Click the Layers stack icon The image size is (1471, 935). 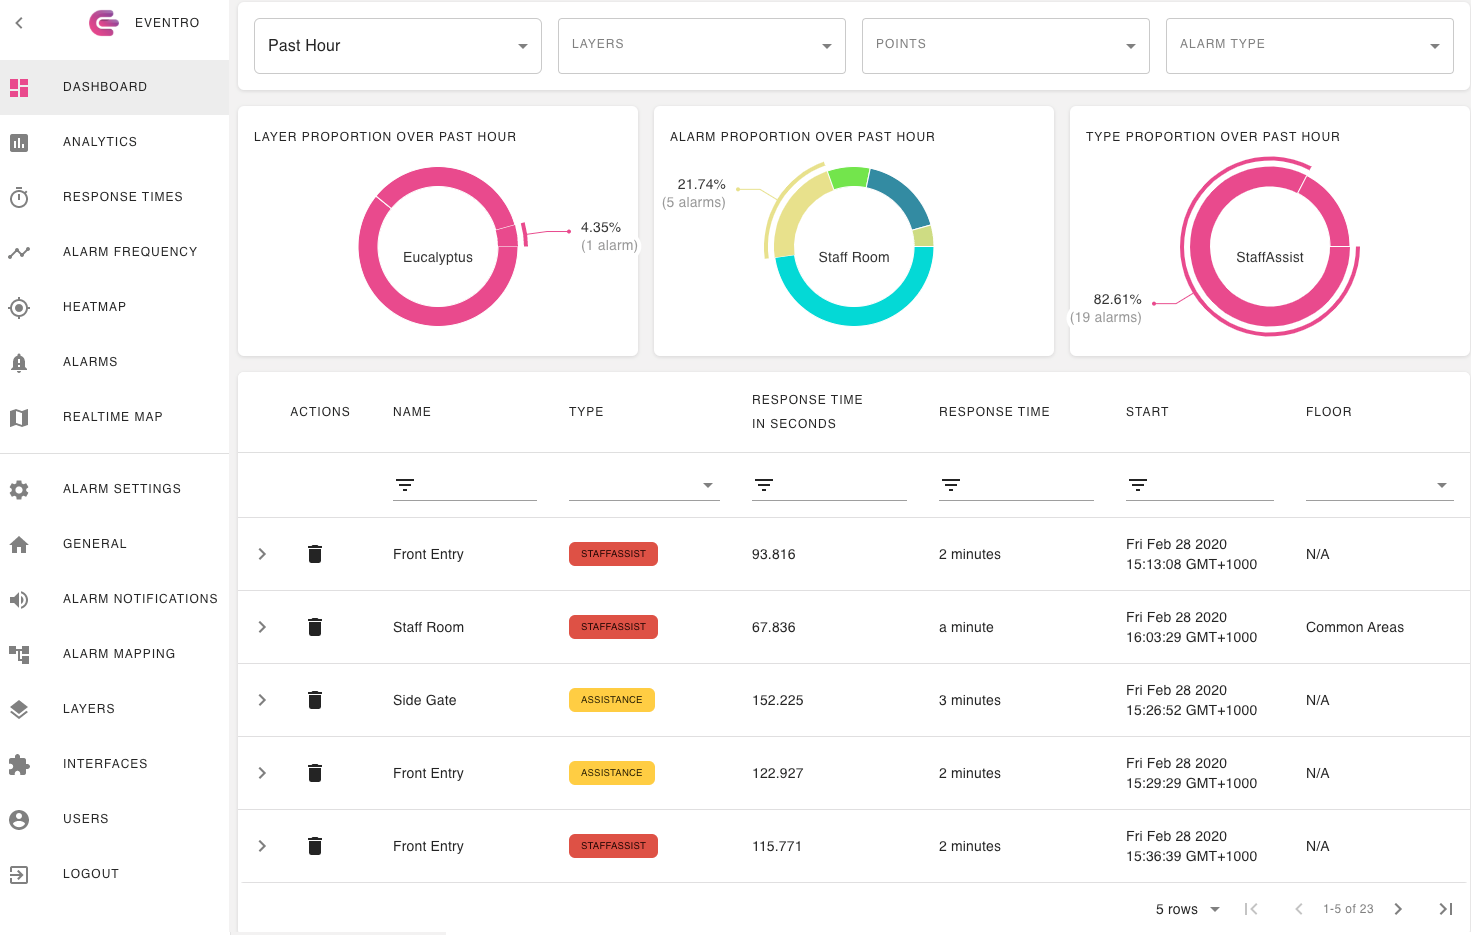click(19, 709)
